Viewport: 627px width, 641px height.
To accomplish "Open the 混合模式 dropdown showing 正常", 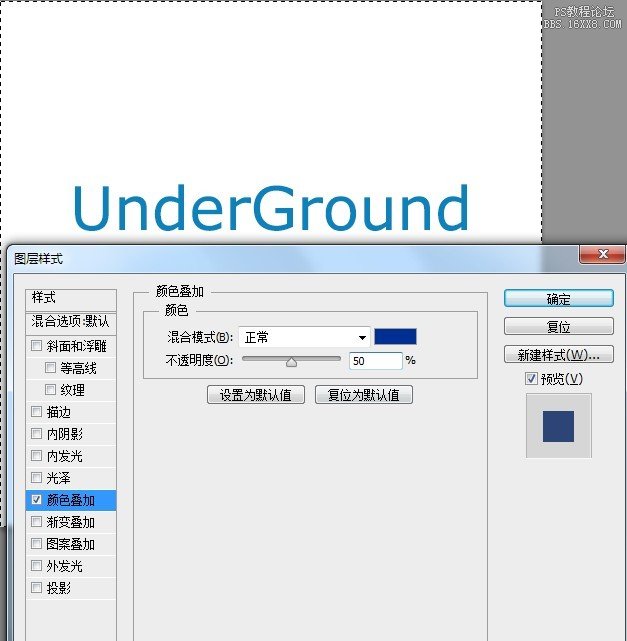I will pyautogui.click(x=305, y=337).
